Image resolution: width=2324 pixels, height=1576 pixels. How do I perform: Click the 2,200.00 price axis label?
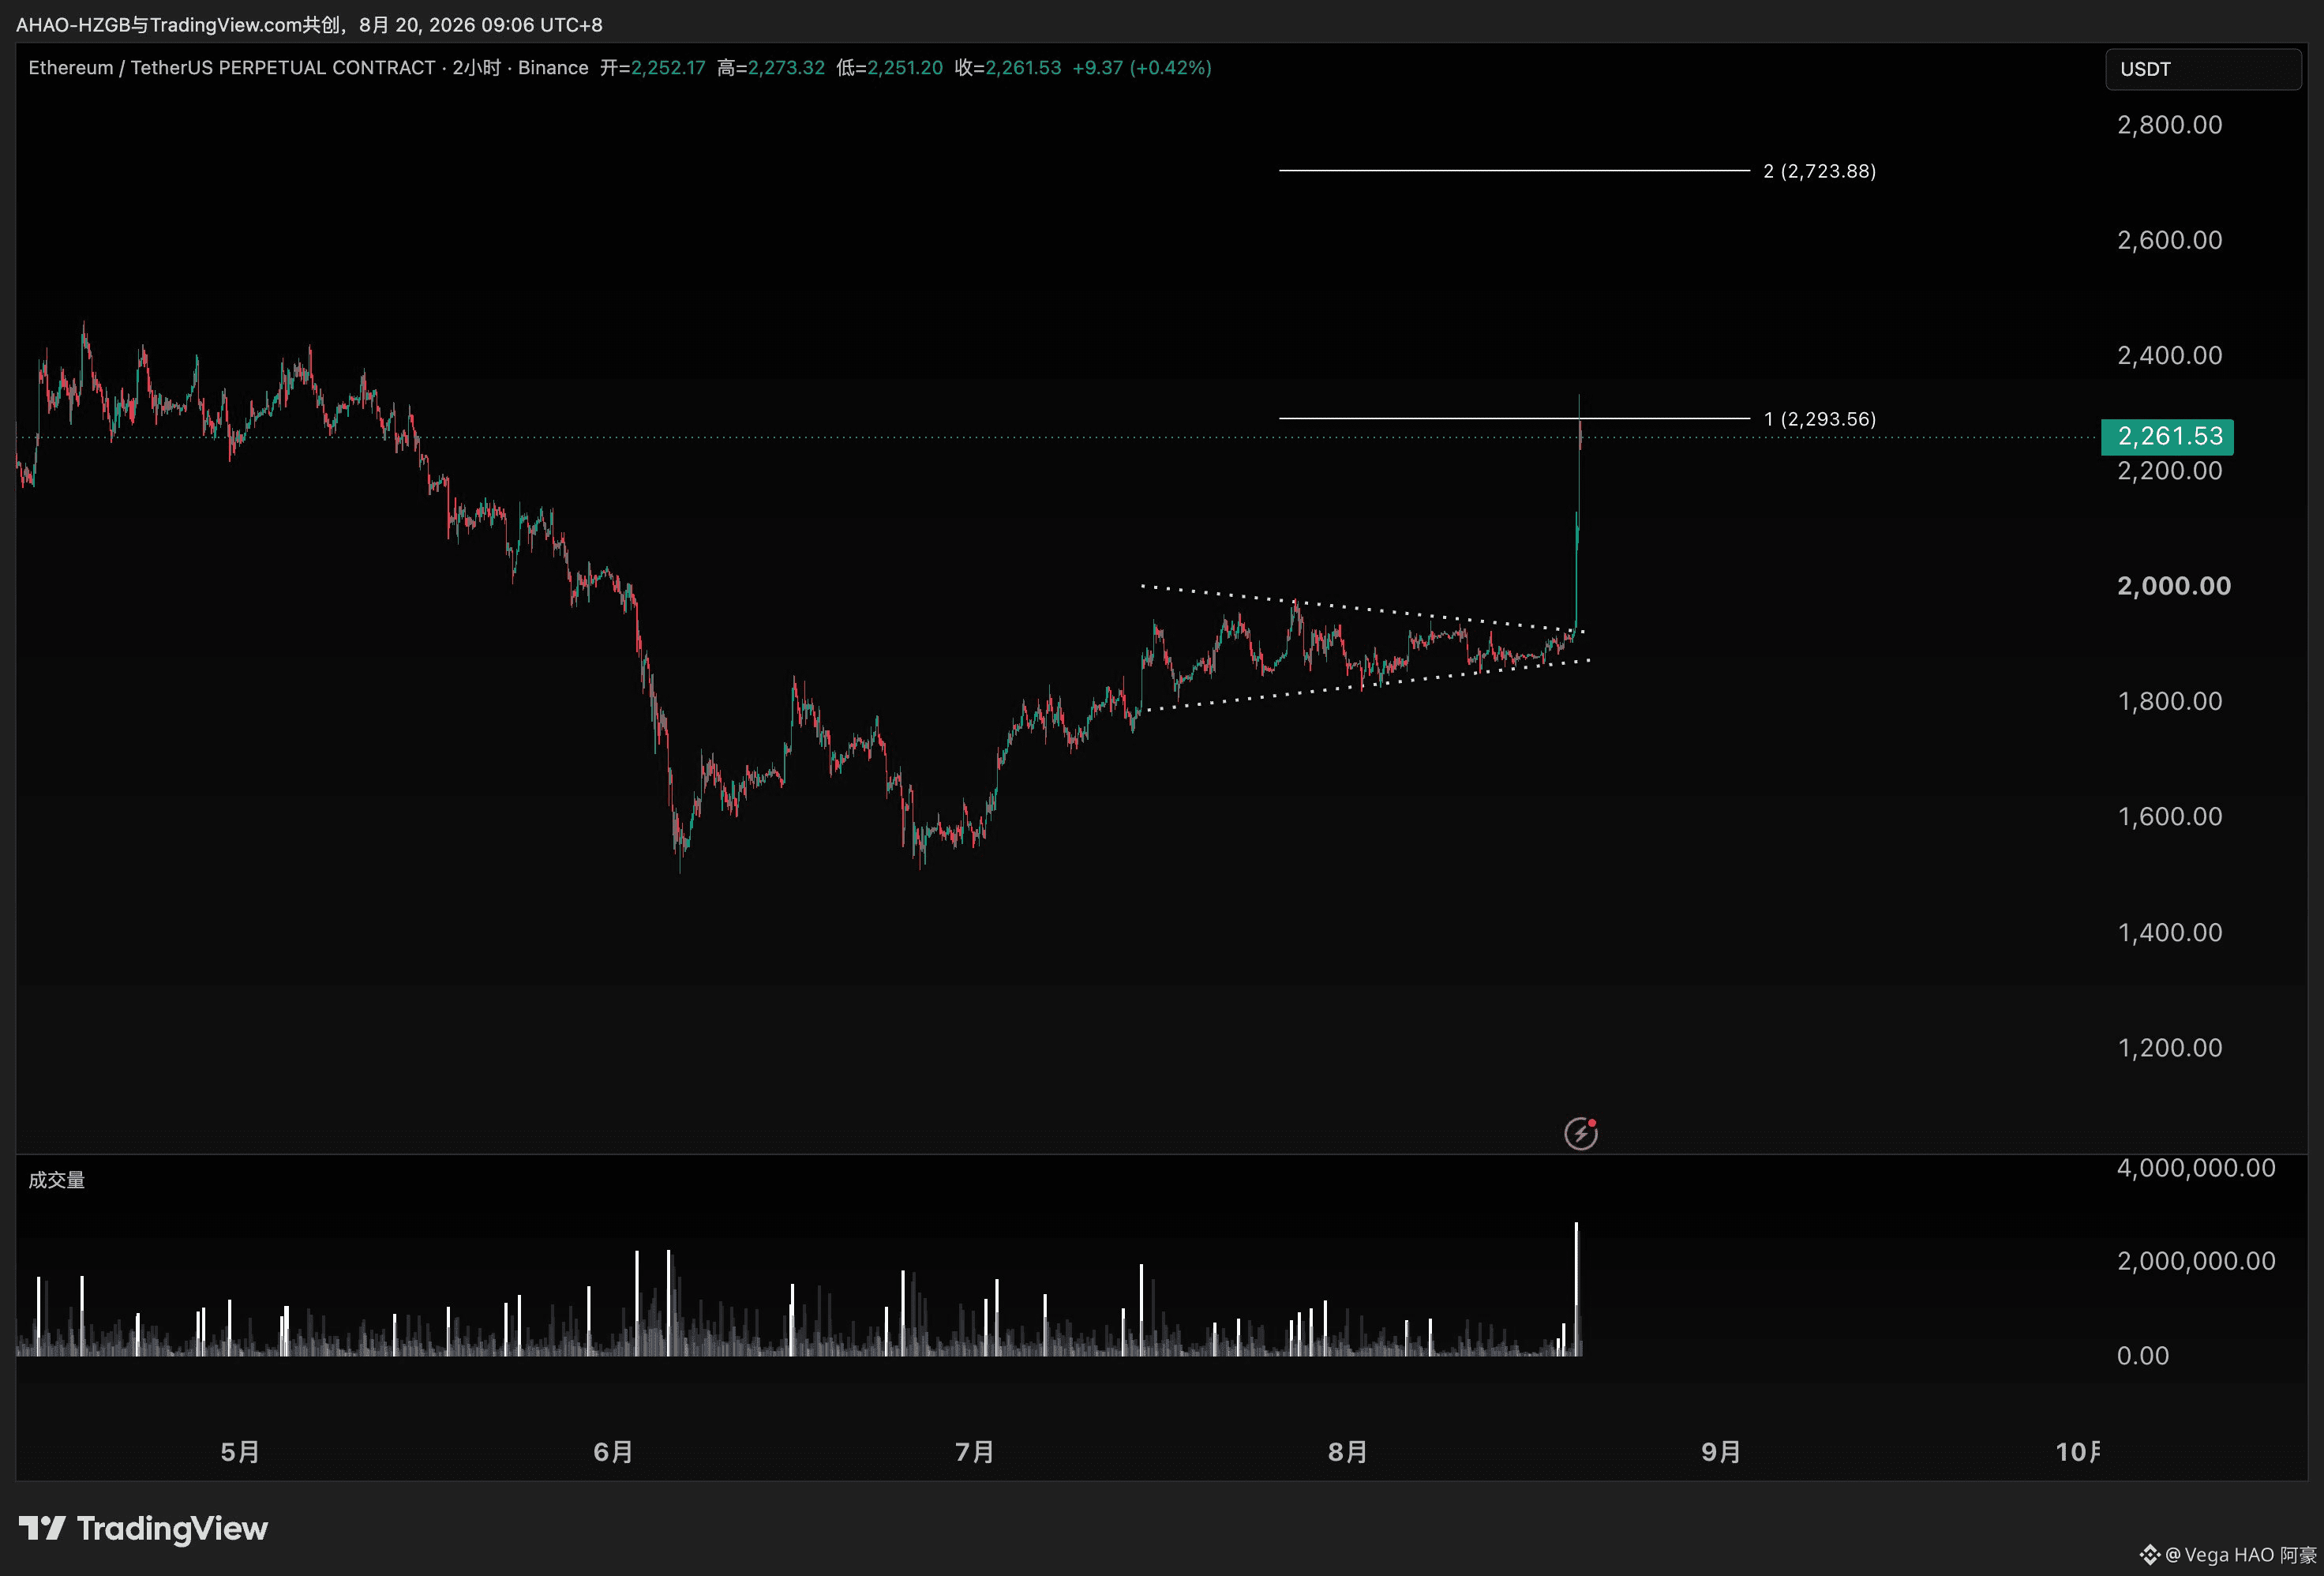(2170, 471)
